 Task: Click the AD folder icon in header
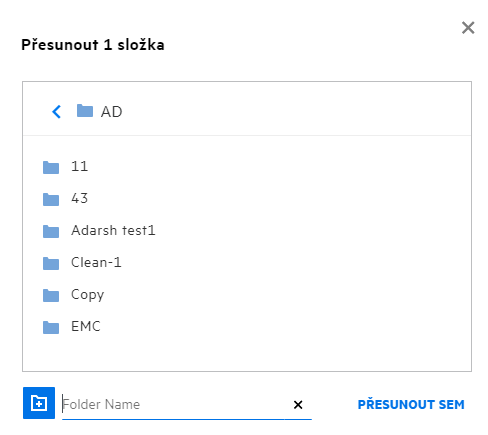click(x=85, y=111)
